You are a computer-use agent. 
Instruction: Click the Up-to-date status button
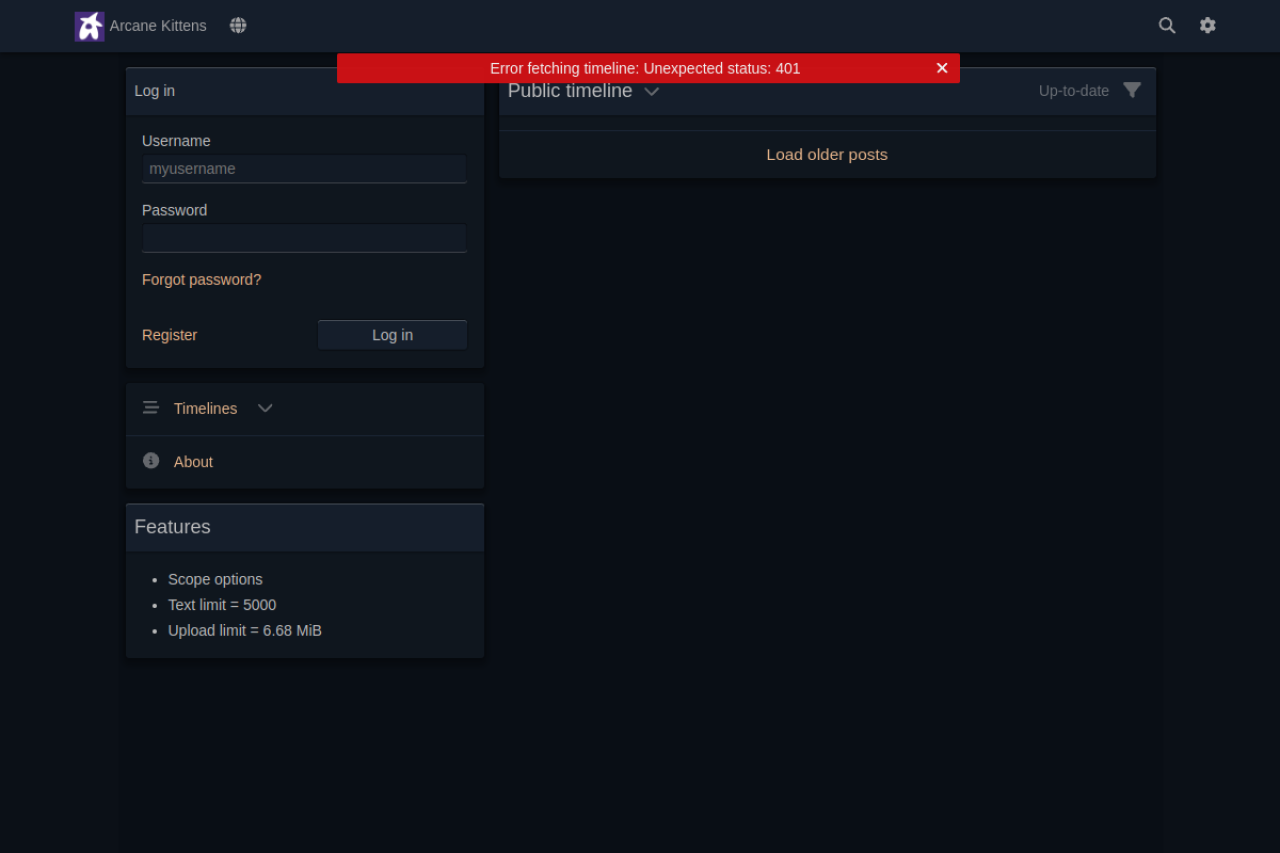click(x=1073, y=91)
